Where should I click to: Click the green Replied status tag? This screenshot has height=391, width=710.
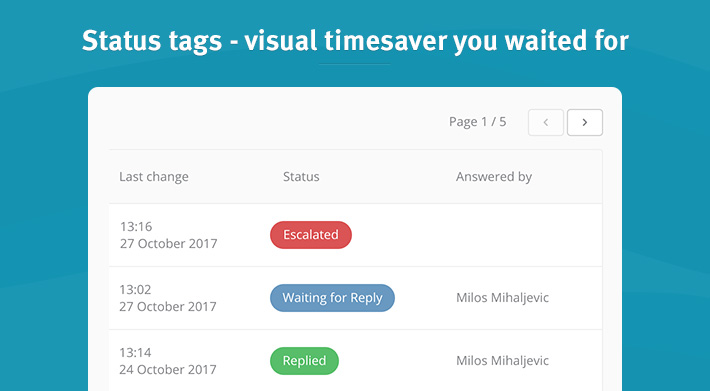[304, 361]
